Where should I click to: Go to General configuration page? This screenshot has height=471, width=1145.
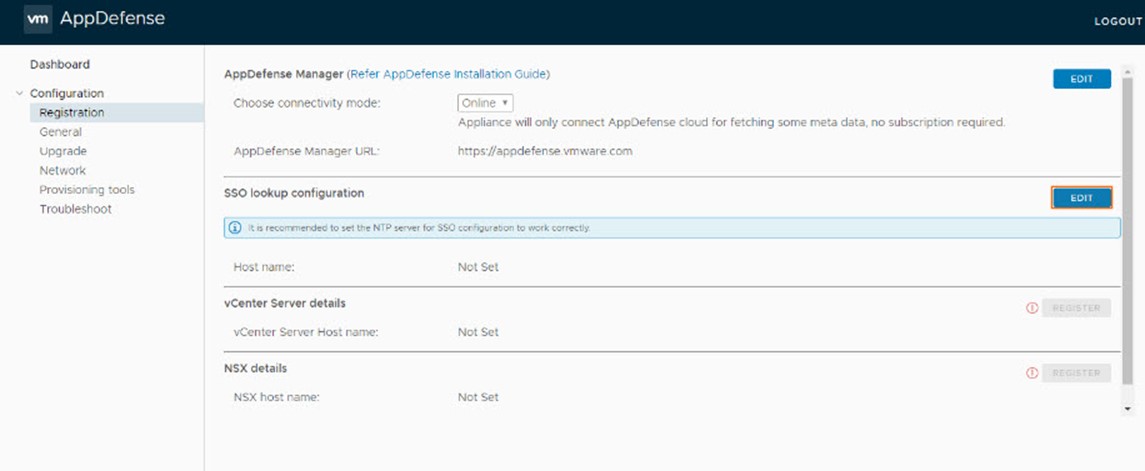tap(61, 132)
